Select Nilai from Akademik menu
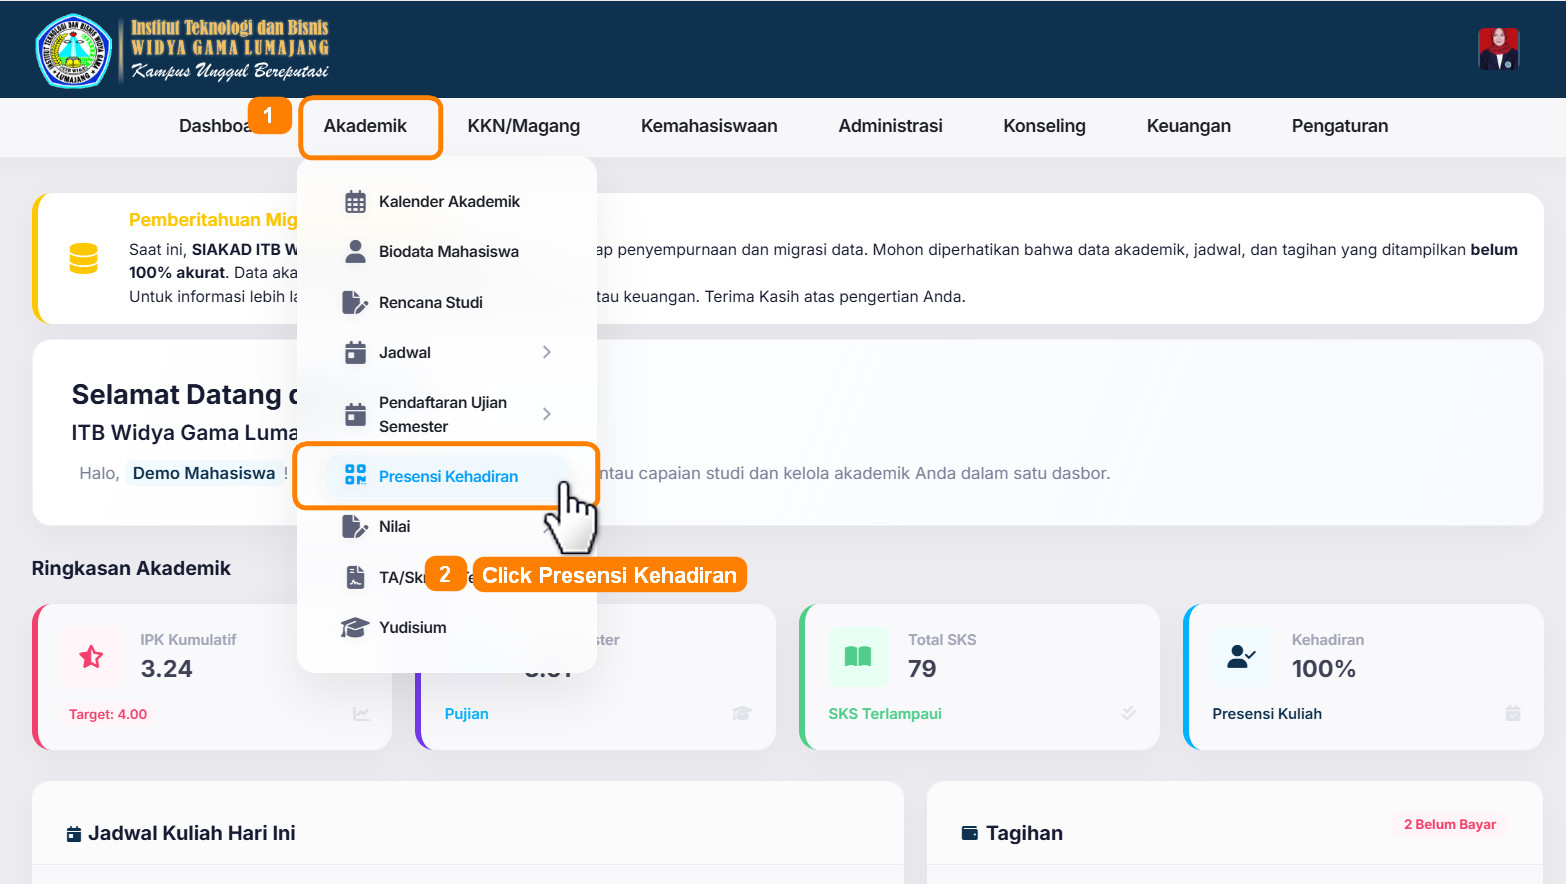 [395, 526]
